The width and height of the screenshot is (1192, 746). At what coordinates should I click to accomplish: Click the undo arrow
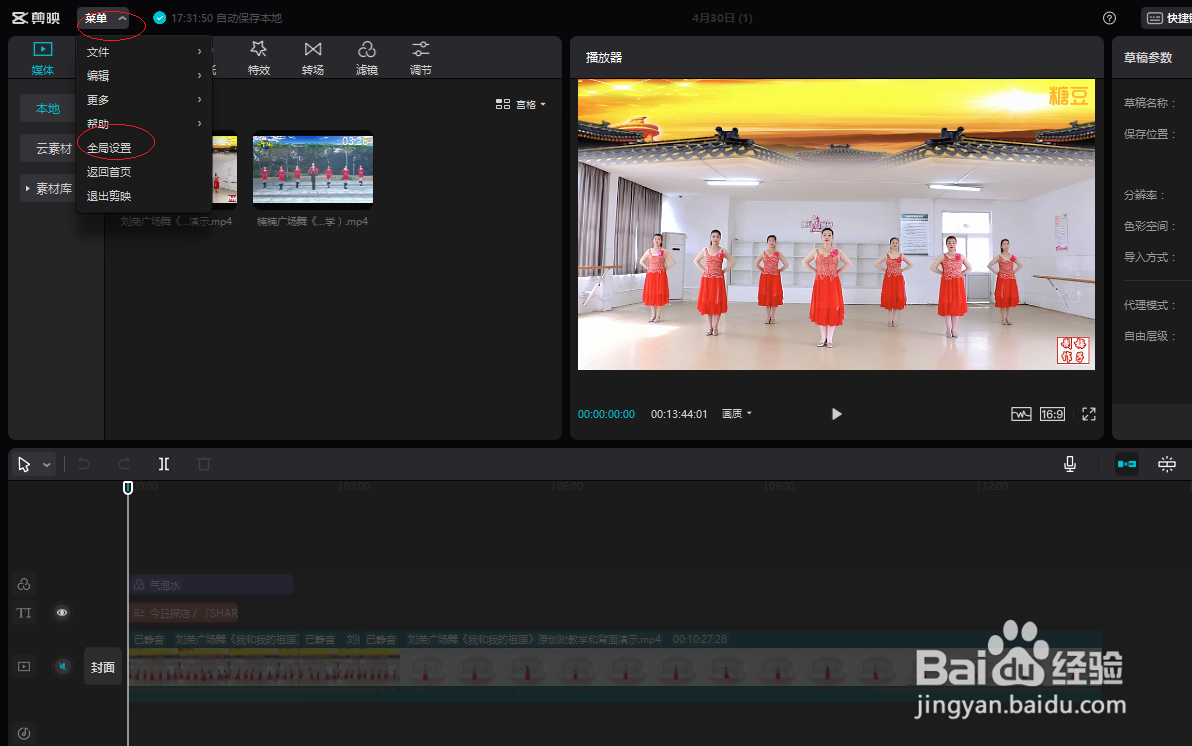click(84, 464)
